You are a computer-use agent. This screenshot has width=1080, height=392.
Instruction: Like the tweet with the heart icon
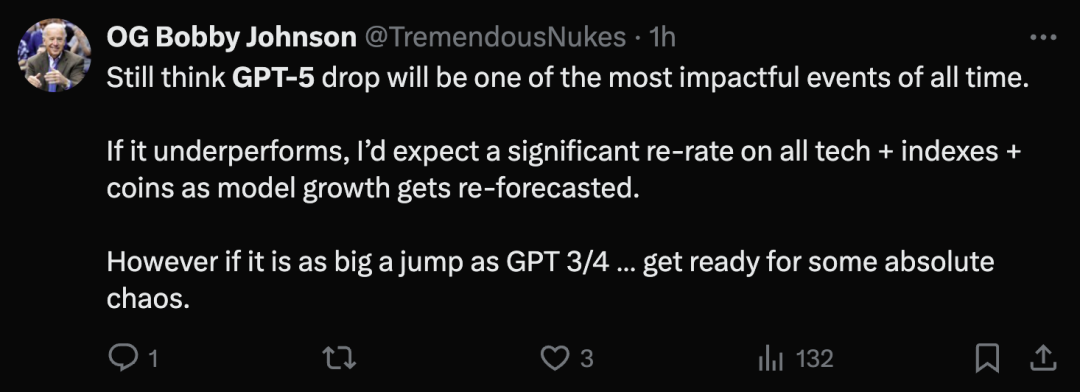(x=554, y=358)
